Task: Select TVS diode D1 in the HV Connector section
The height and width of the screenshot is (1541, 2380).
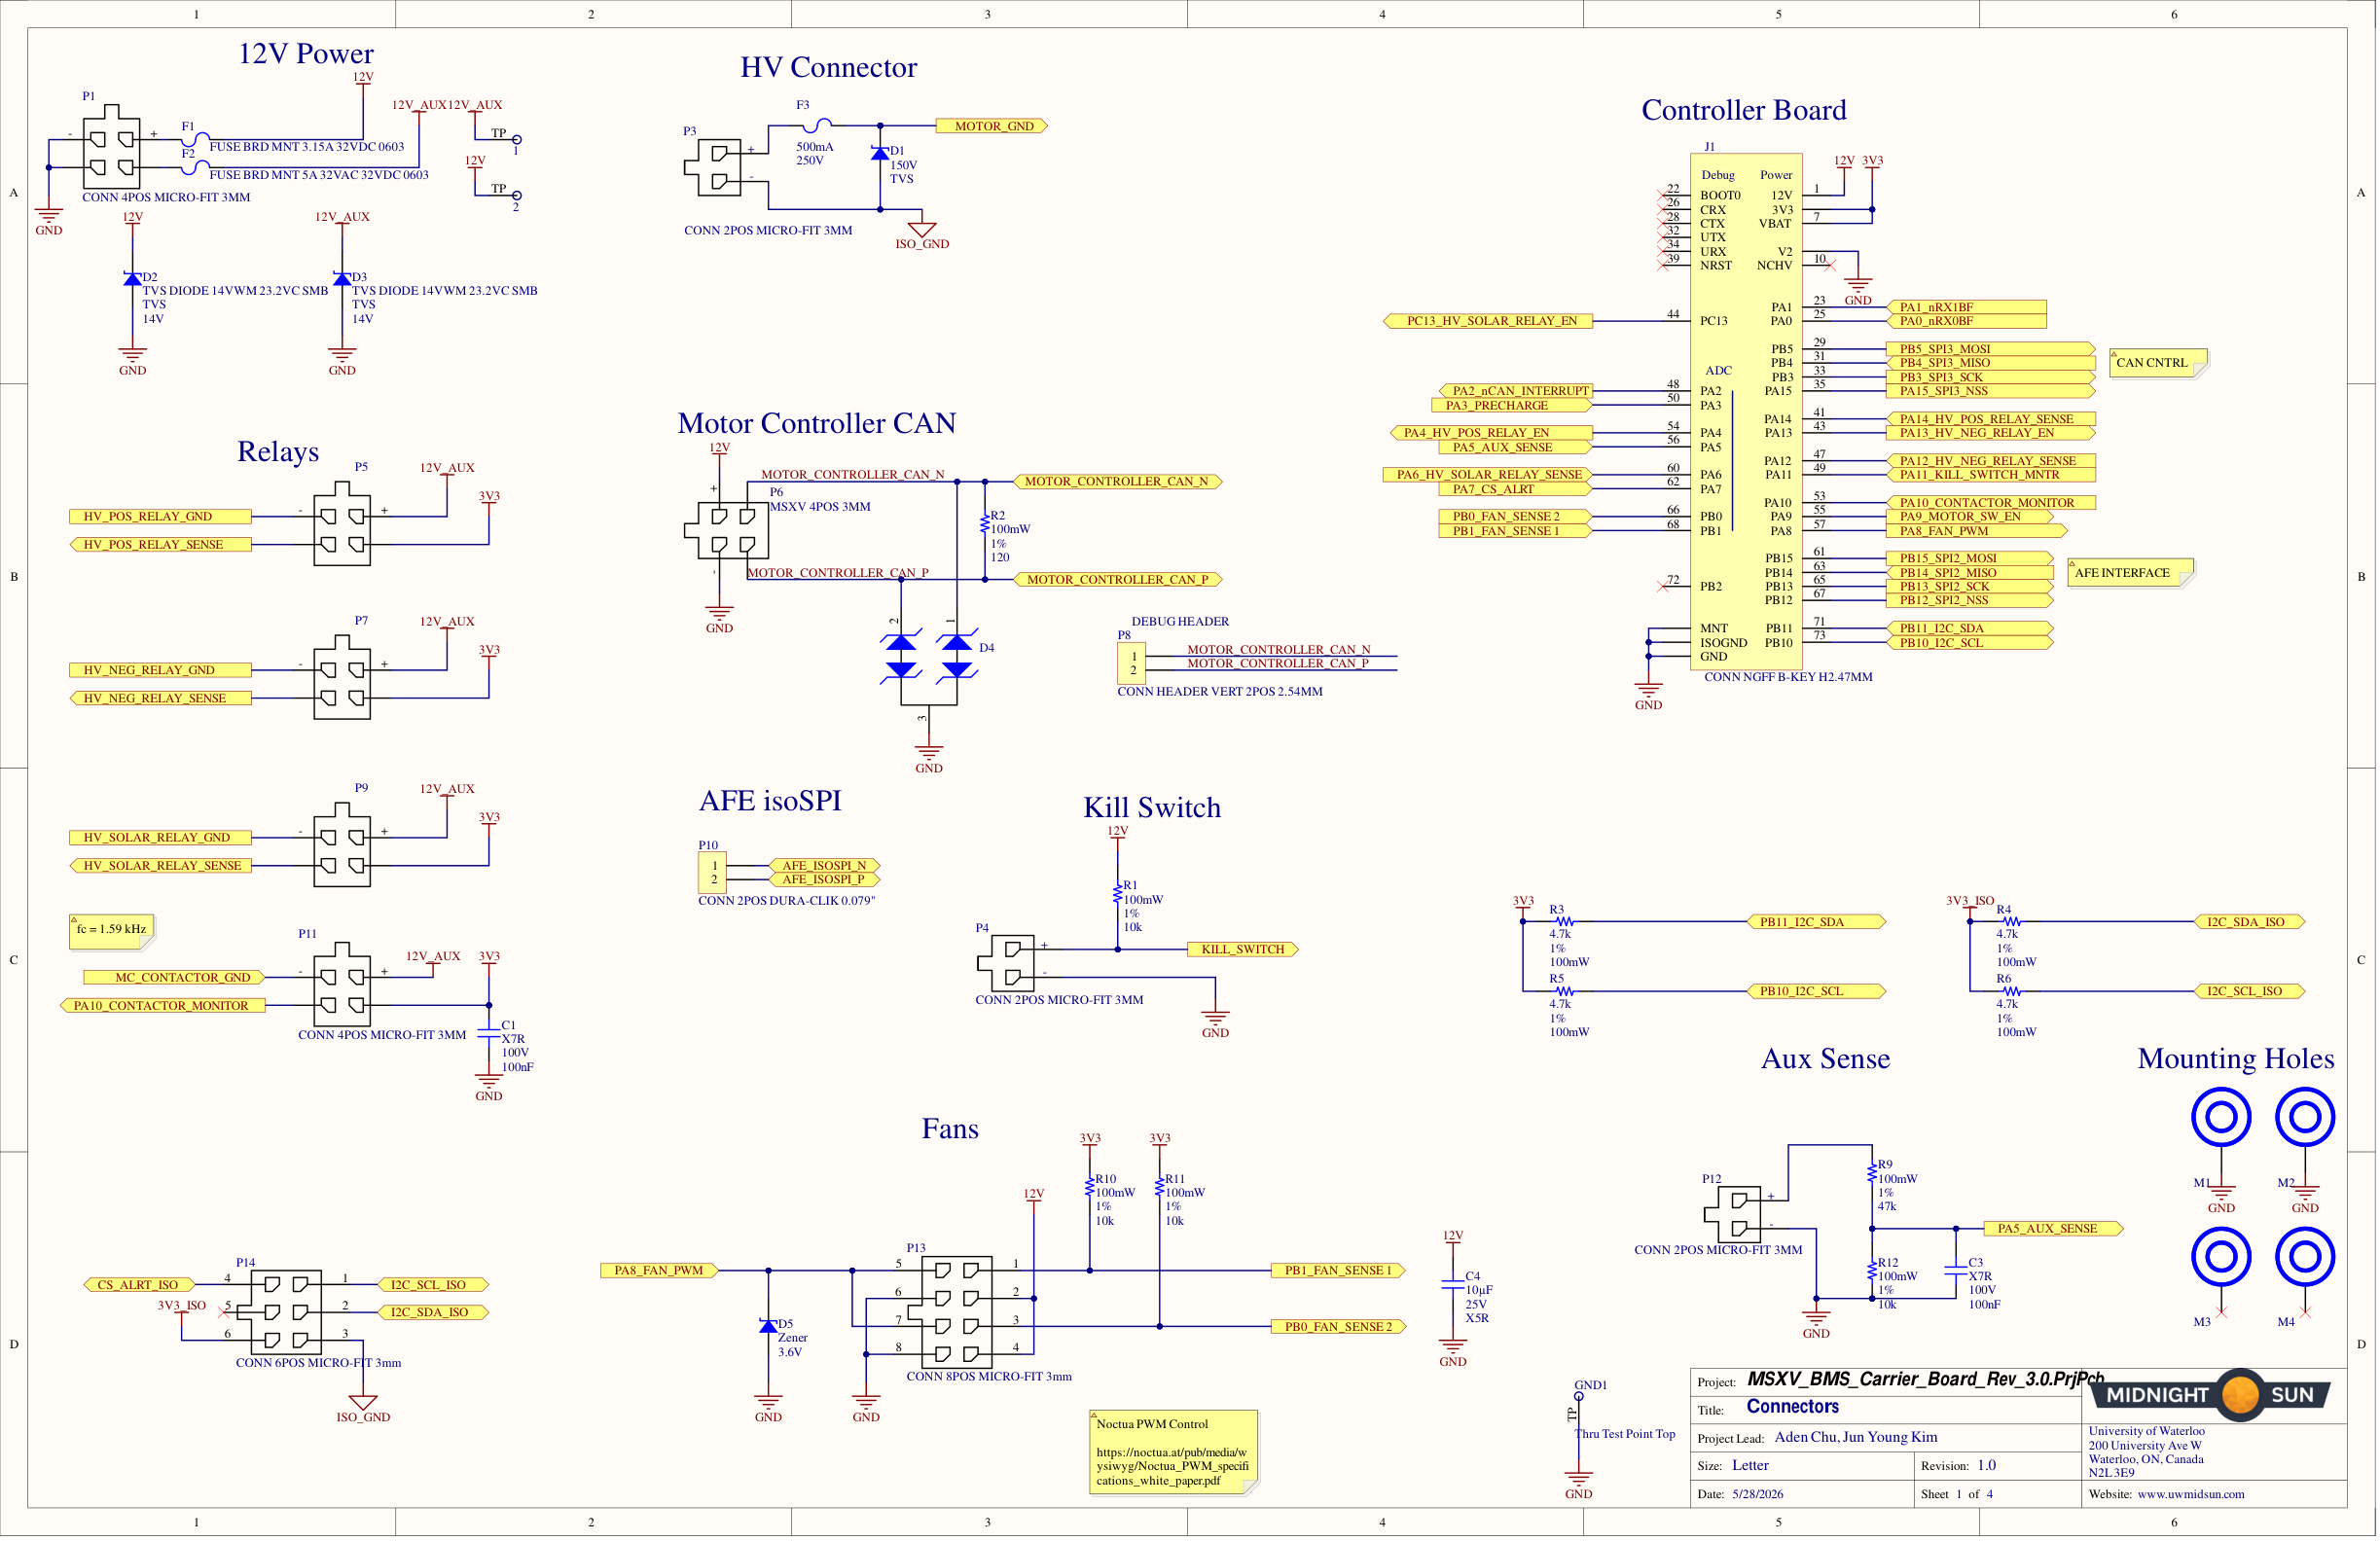Action: pyautogui.click(x=880, y=153)
